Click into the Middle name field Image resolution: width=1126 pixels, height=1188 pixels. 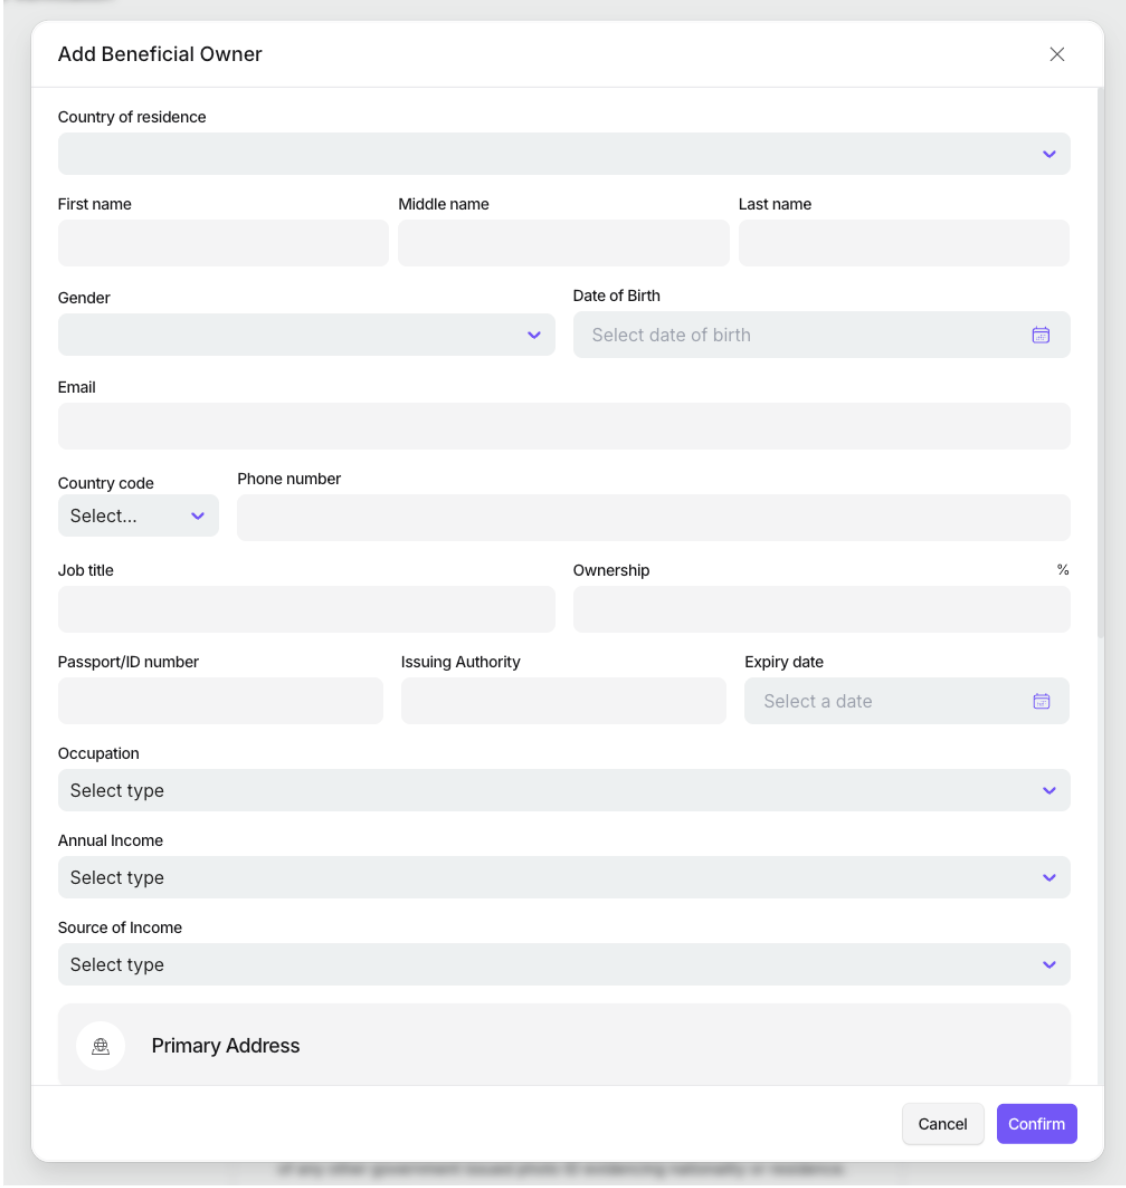563,243
